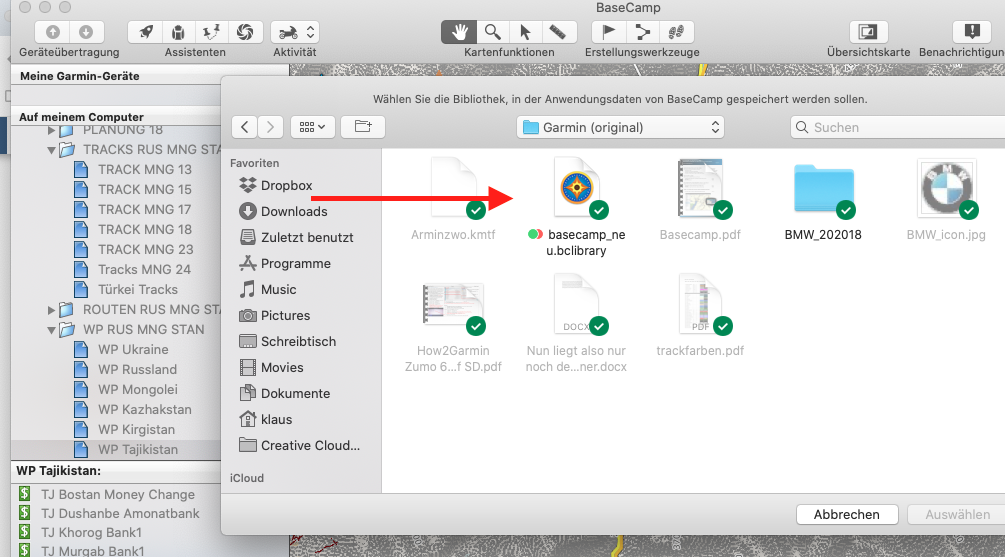
Task: Open Creative Cloud folder in sidebar
Action: point(299,445)
